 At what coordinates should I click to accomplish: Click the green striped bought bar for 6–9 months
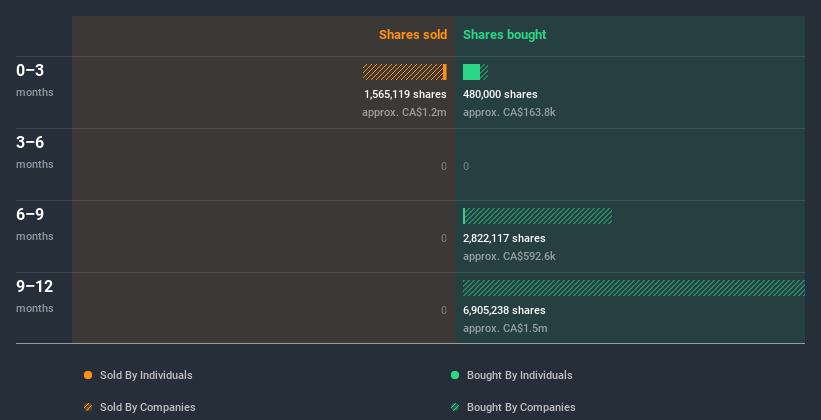538,216
